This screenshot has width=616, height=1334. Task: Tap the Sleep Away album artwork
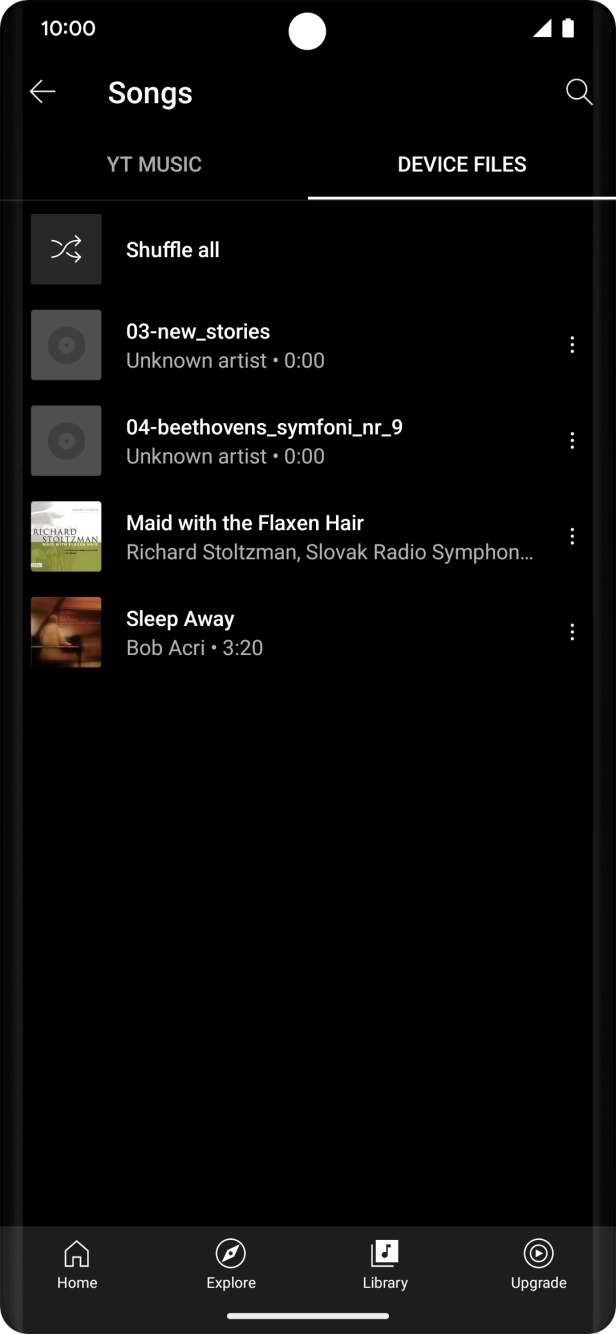pyautogui.click(x=66, y=632)
